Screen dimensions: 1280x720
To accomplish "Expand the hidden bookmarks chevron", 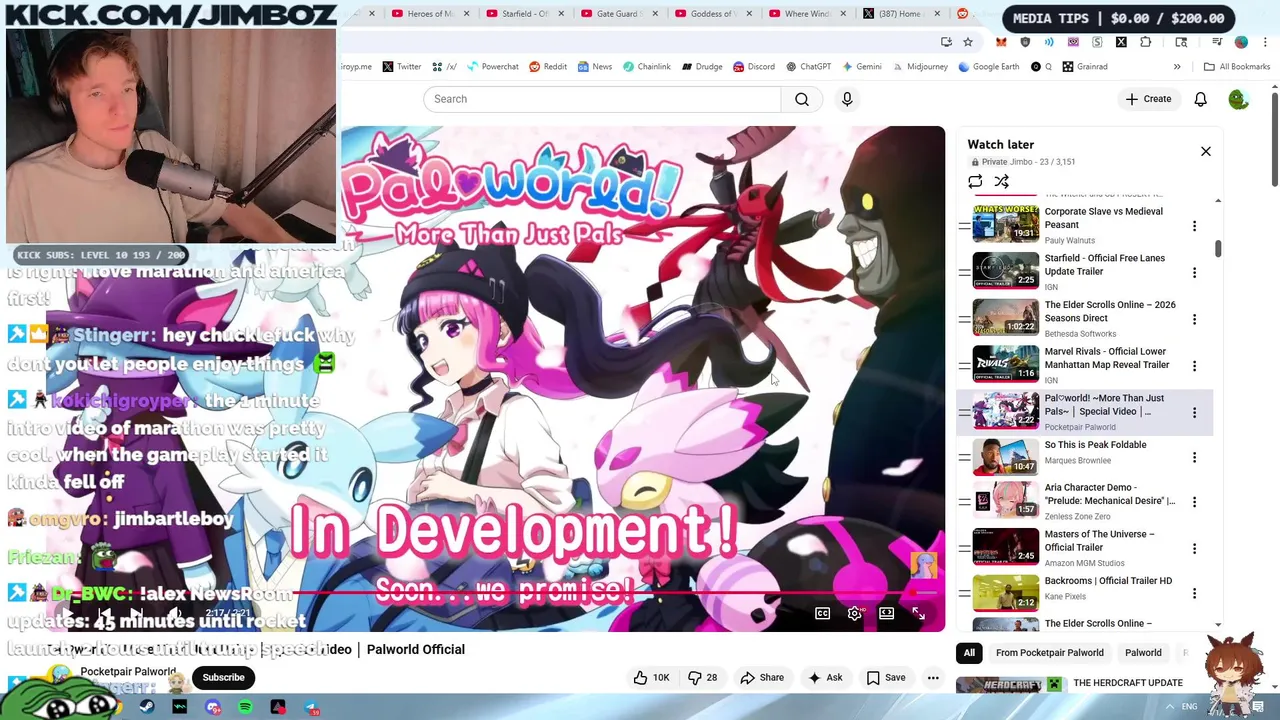I will click(x=1177, y=67).
